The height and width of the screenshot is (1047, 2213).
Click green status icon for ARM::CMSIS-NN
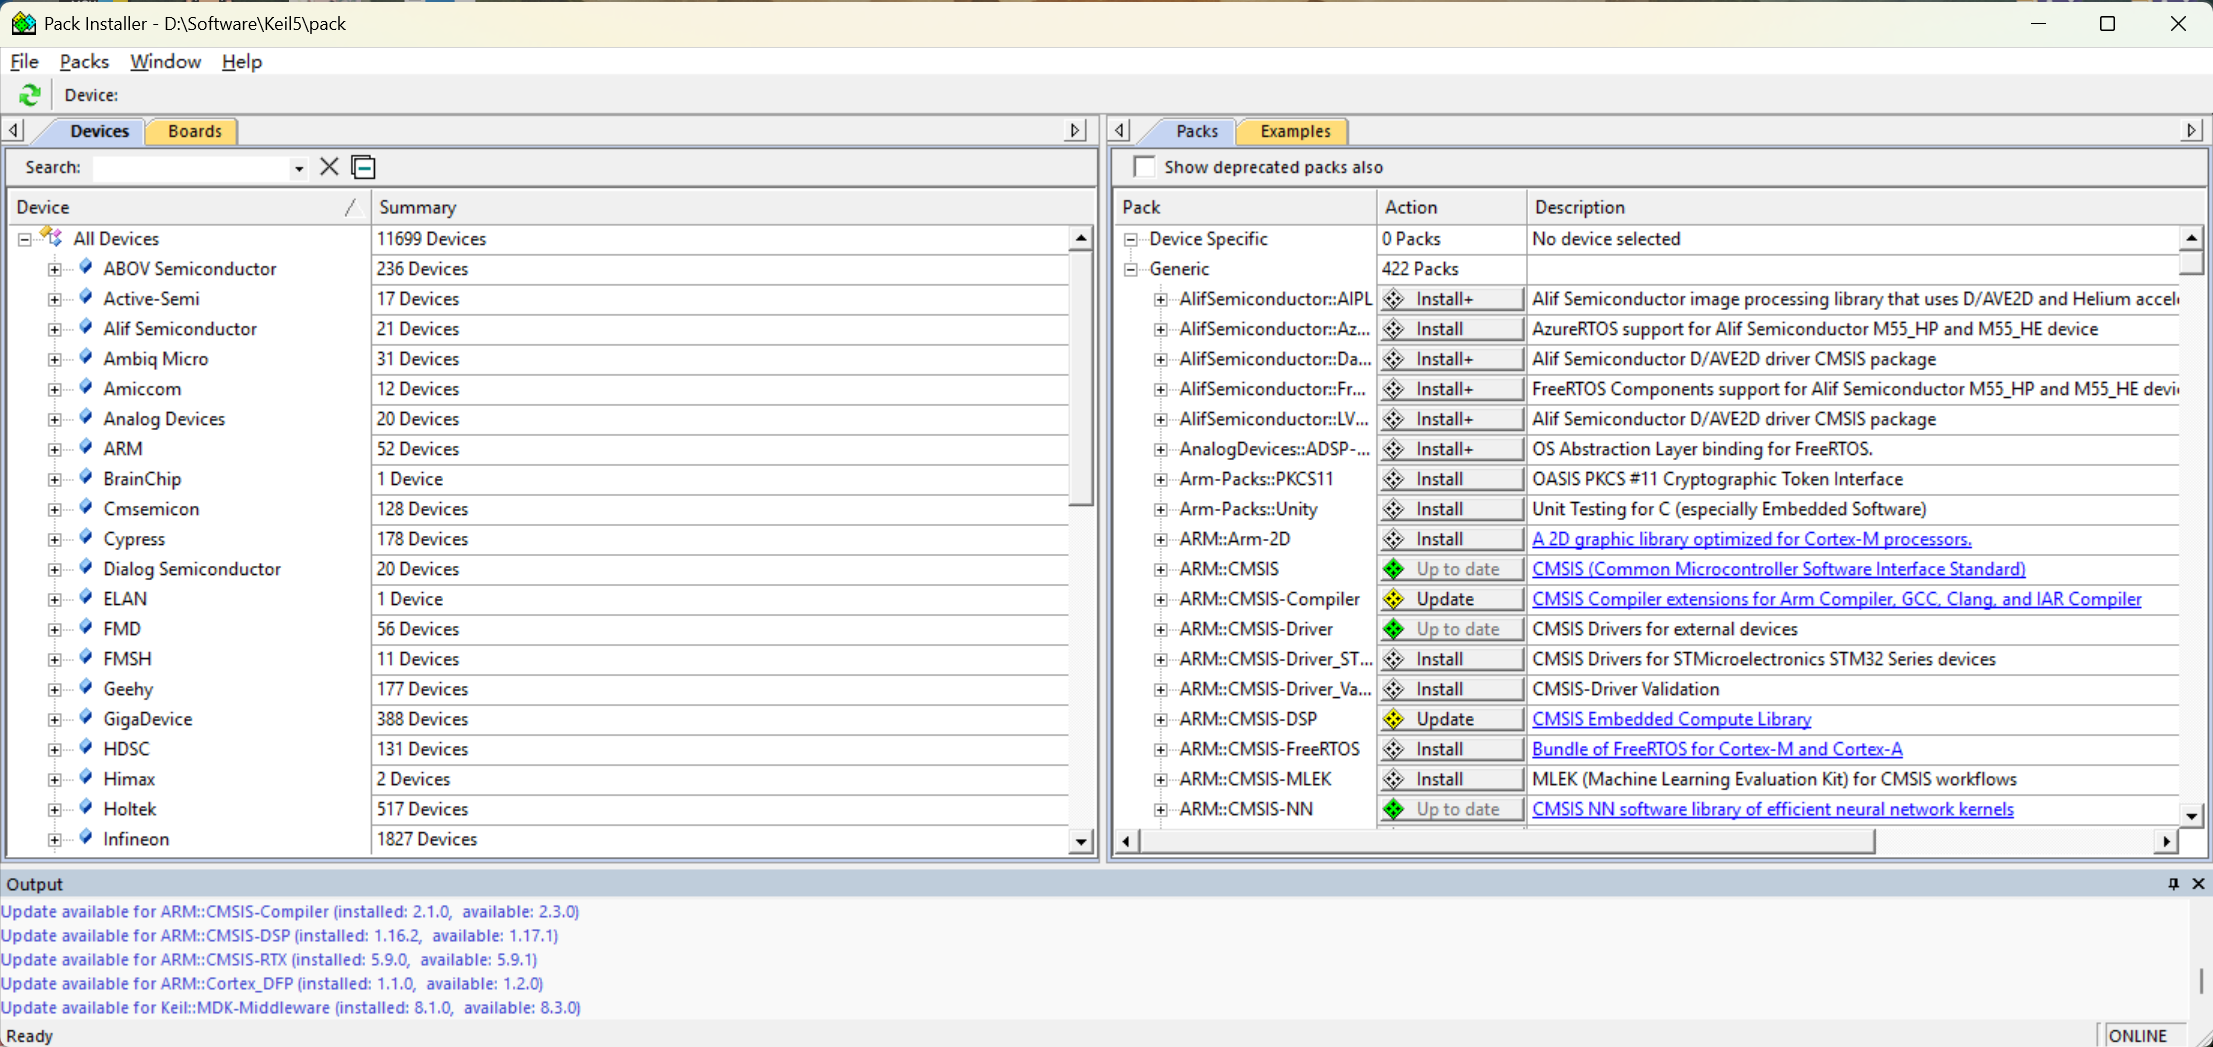coord(1394,809)
